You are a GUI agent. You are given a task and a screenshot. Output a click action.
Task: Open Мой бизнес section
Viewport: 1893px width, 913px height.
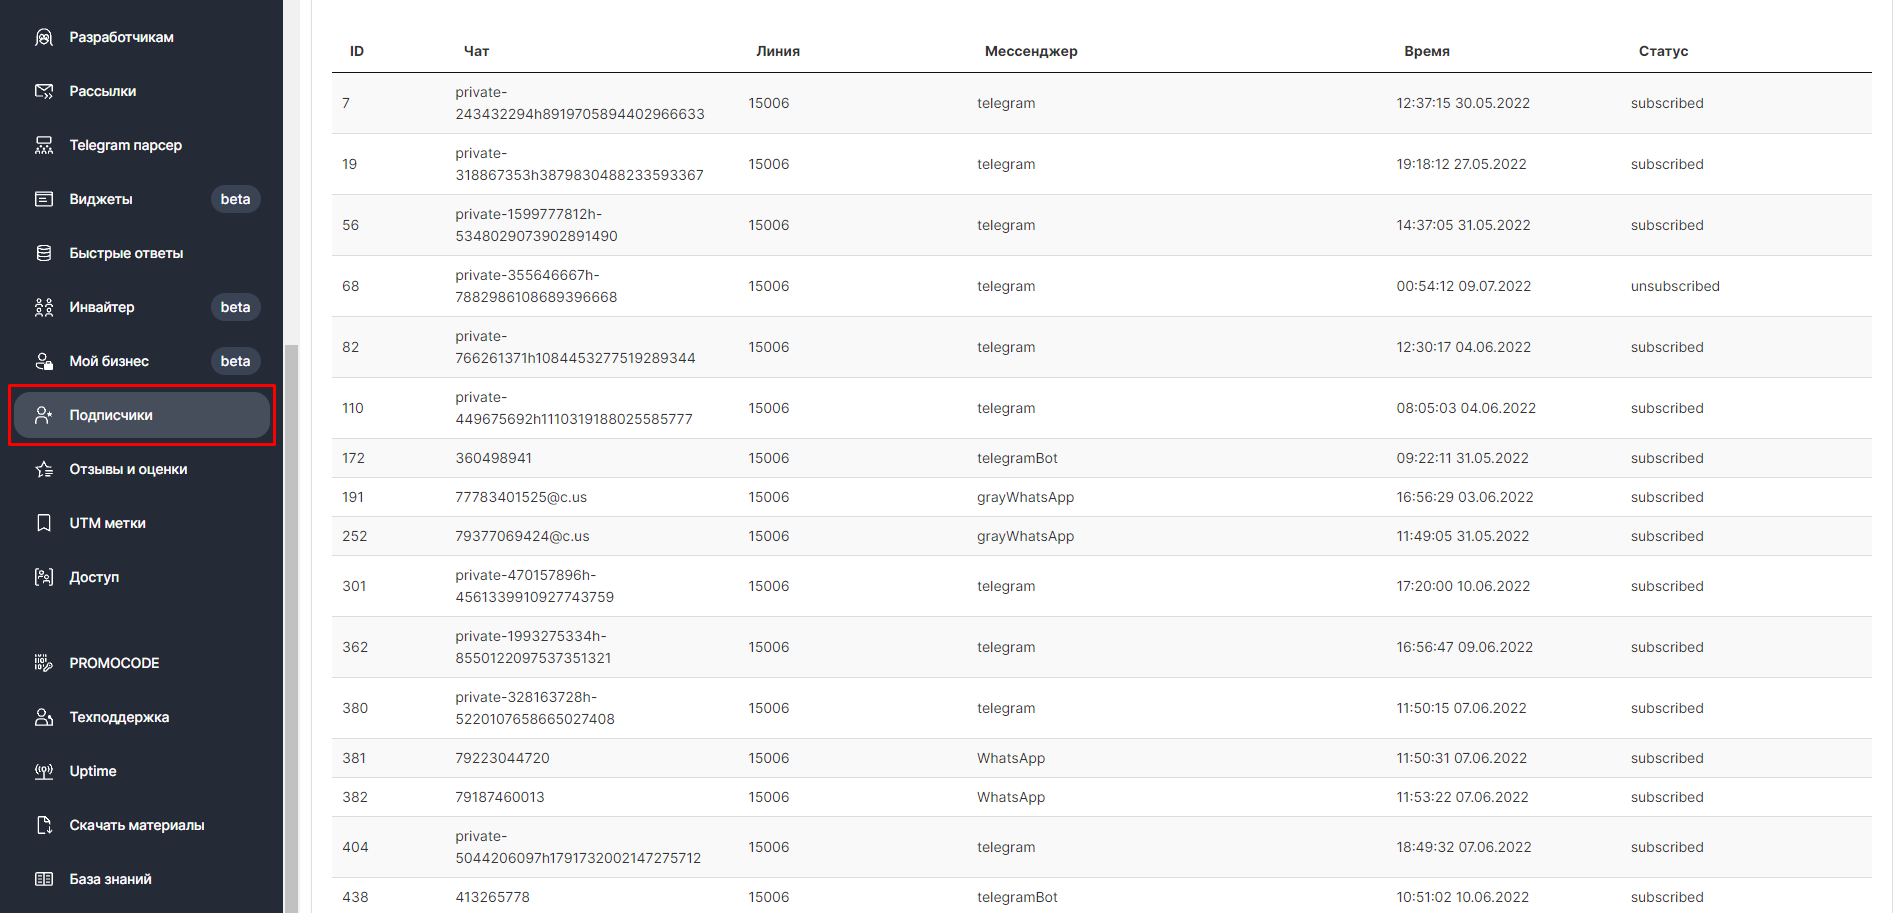click(109, 361)
